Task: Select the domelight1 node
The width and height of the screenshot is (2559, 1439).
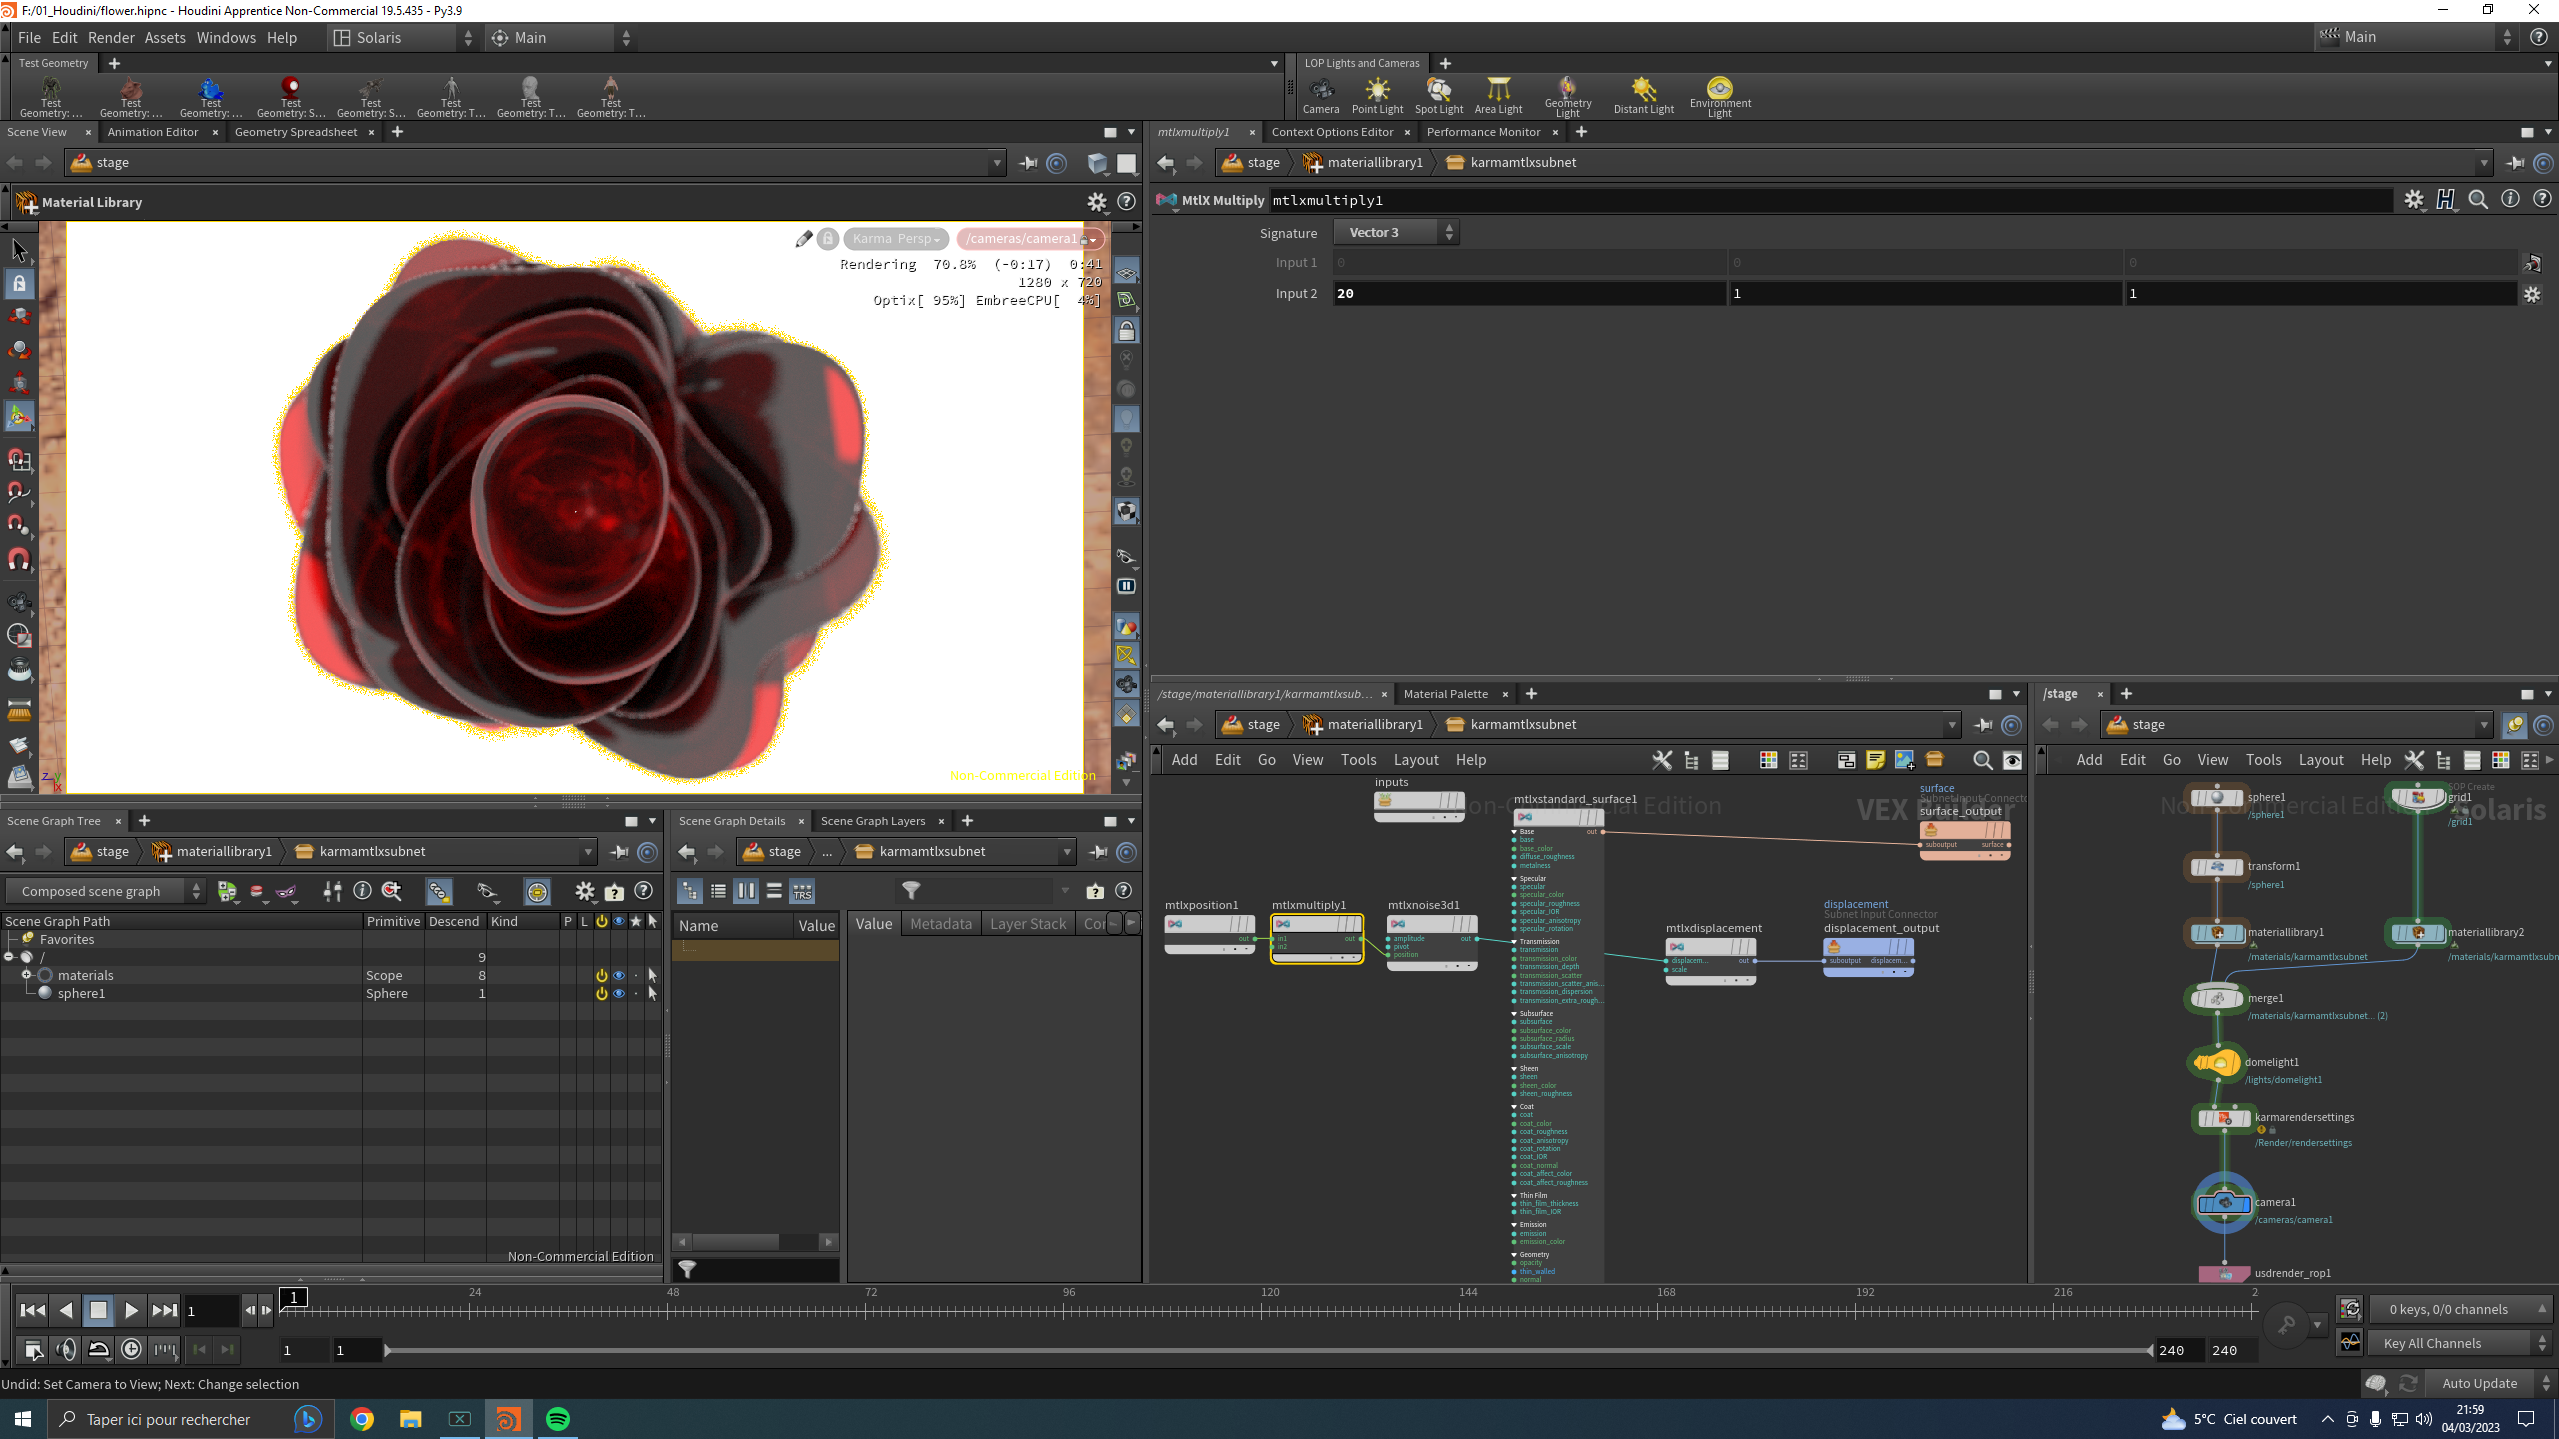Action: coord(2215,1062)
